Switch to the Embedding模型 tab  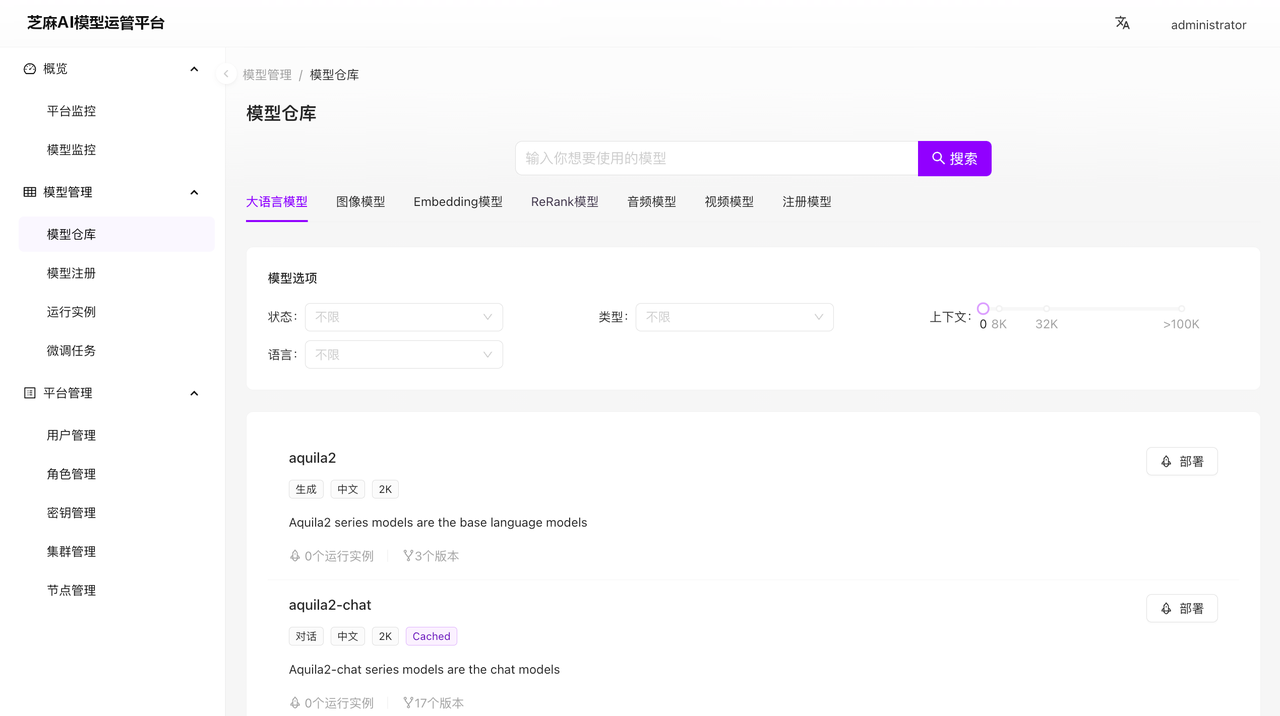click(x=458, y=201)
